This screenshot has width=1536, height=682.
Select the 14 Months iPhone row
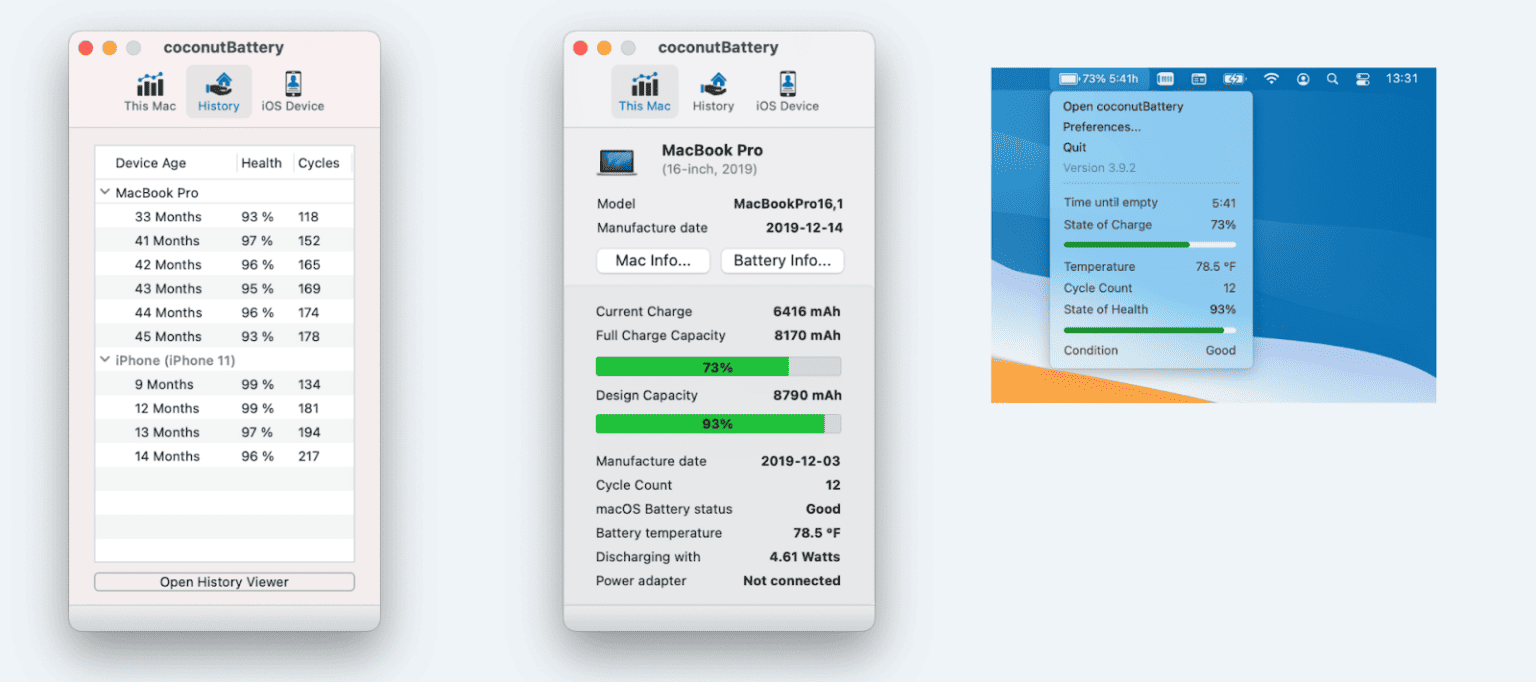pyautogui.click(x=224, y=456)
